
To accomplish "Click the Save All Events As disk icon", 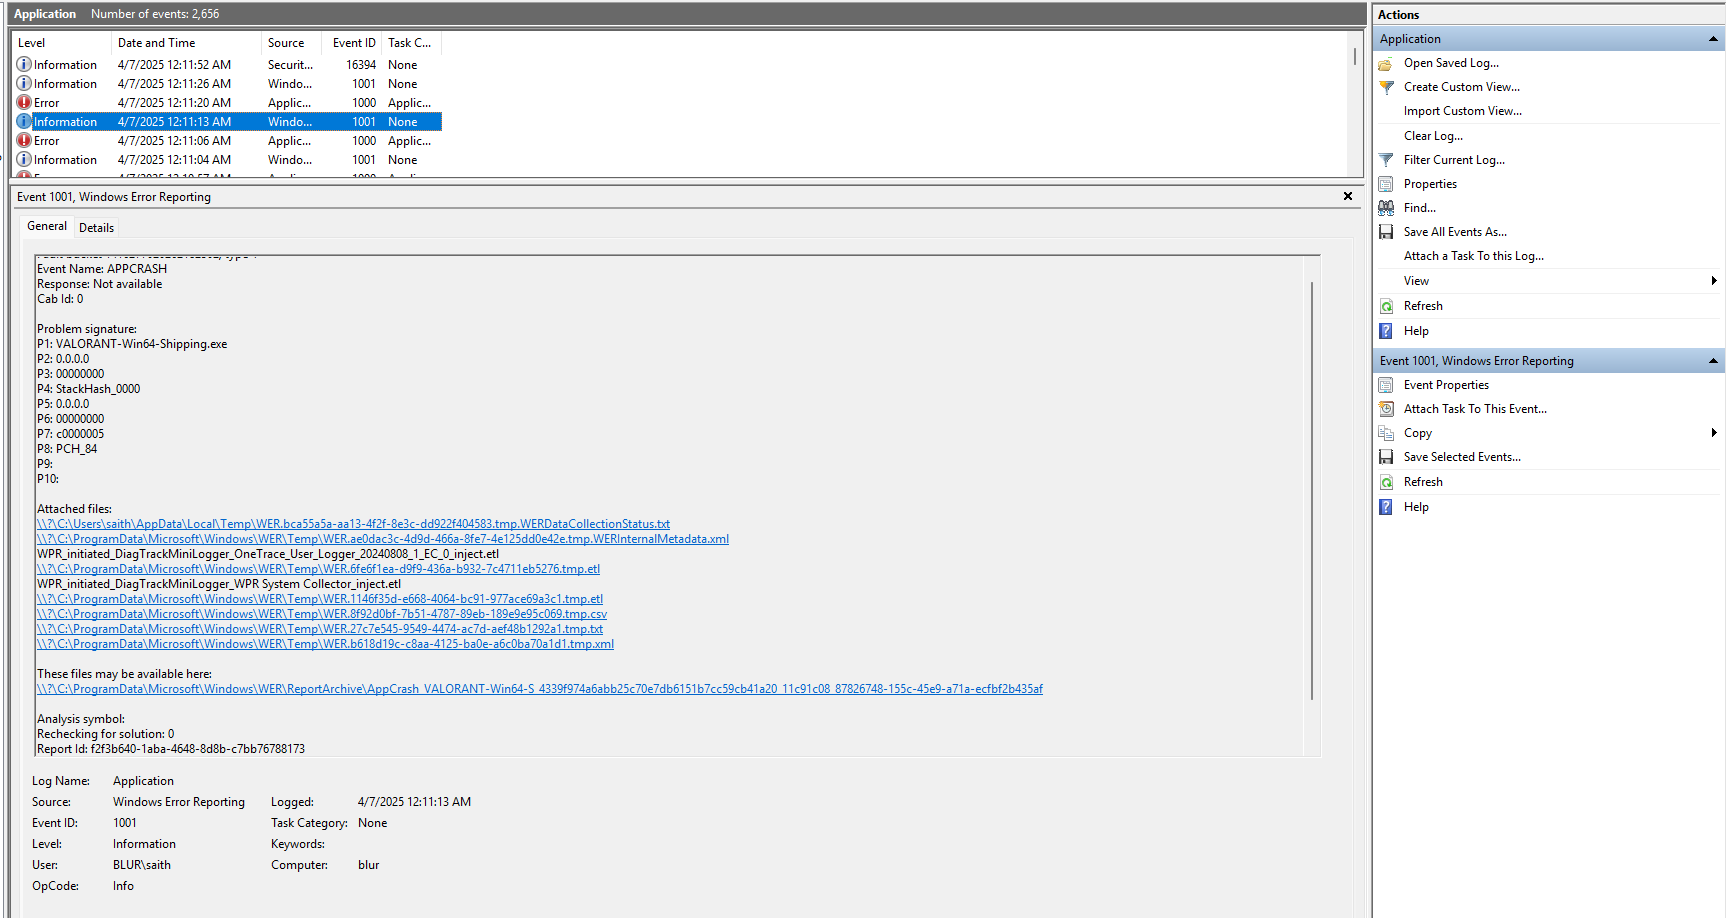I will (1386, 232).
